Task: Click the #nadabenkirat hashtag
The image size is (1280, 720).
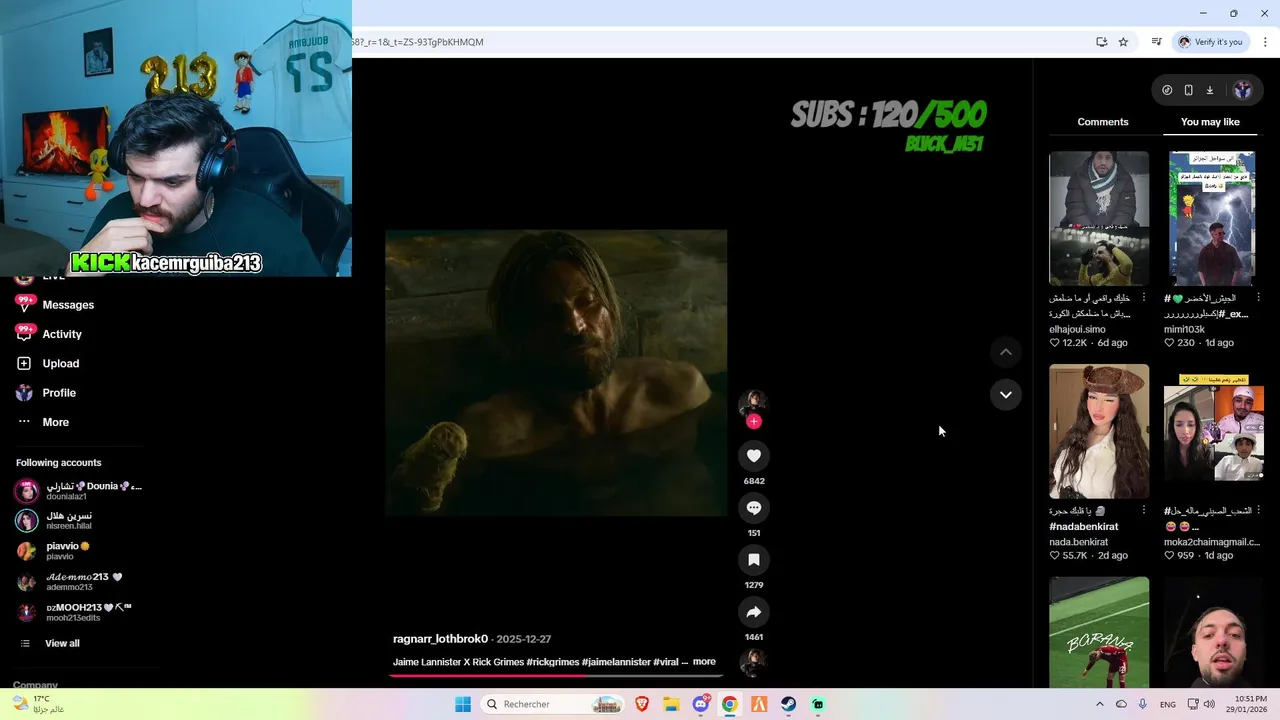Action: (x=1084, y=527)
